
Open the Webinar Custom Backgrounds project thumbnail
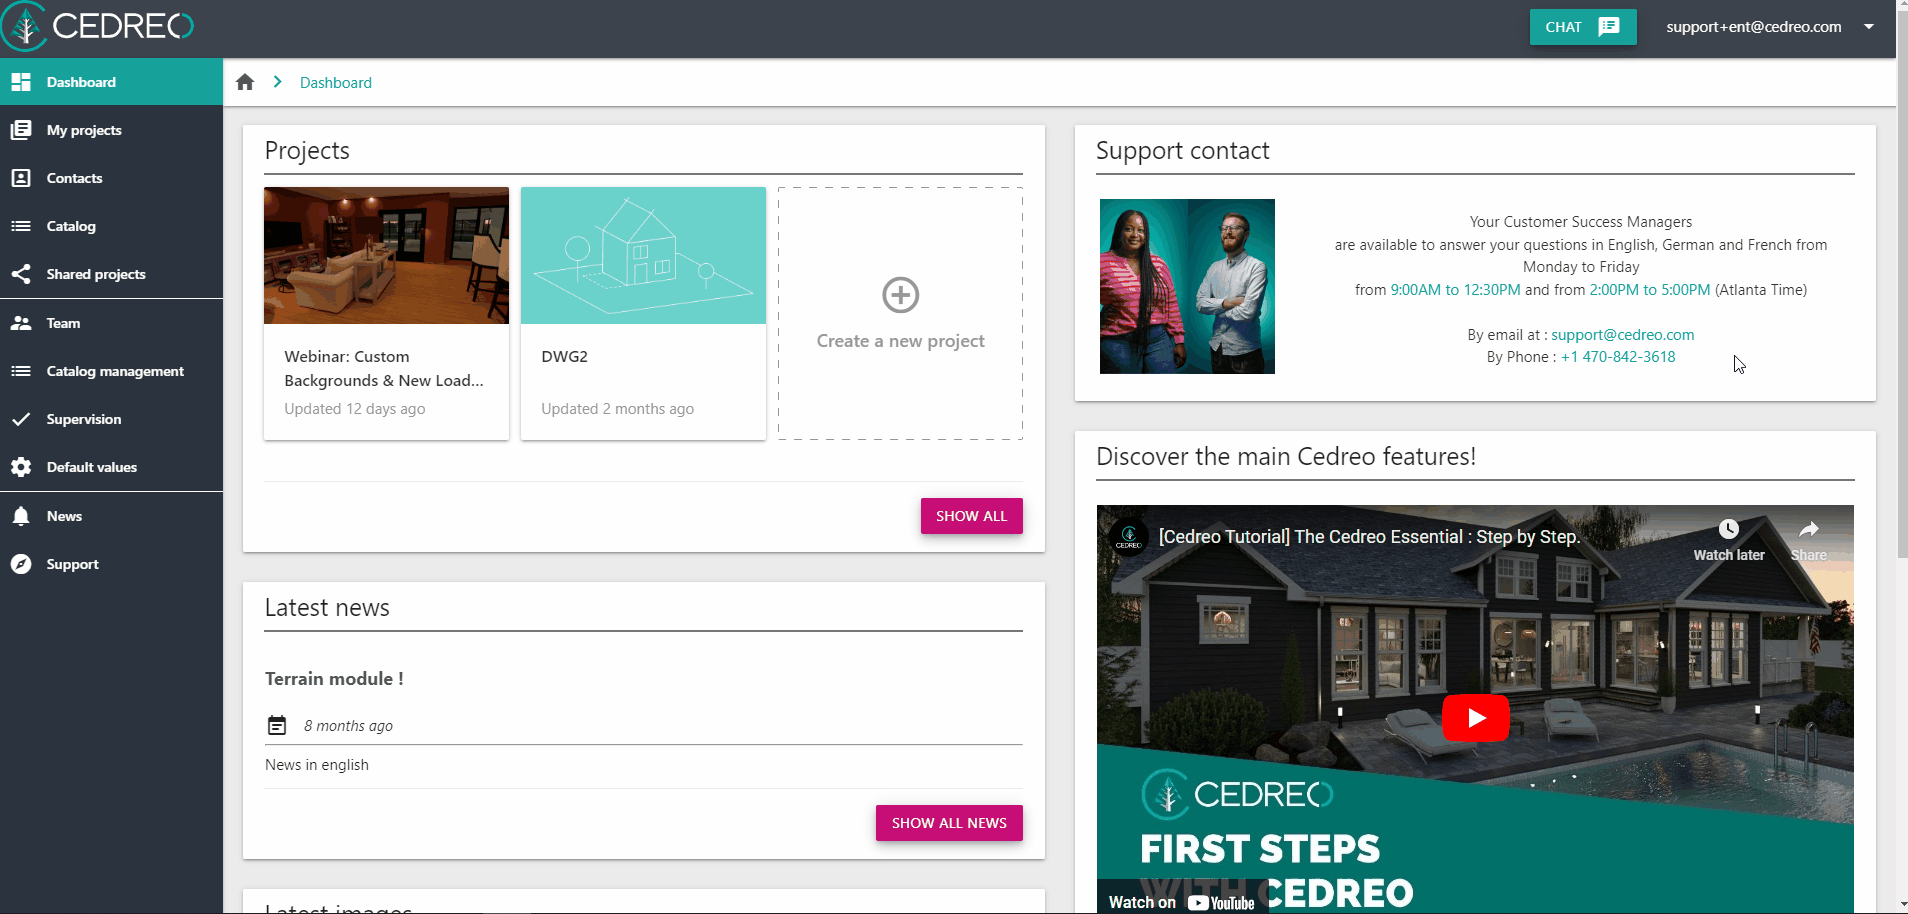tap(386, 255)
